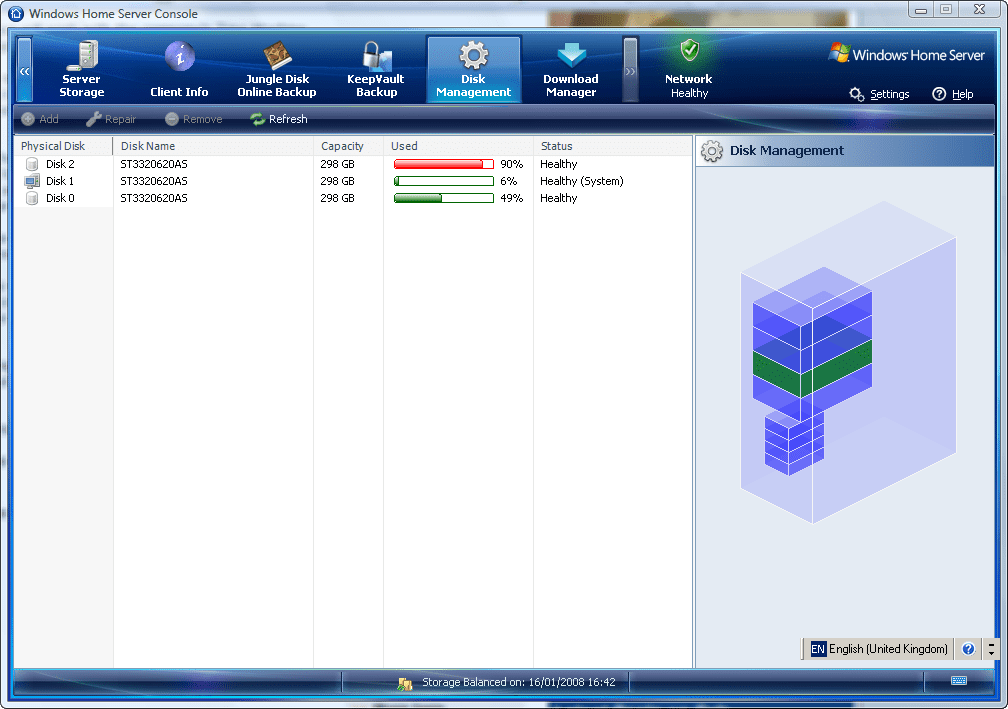Minimize the Windows Home Server Console

[921, 10]
